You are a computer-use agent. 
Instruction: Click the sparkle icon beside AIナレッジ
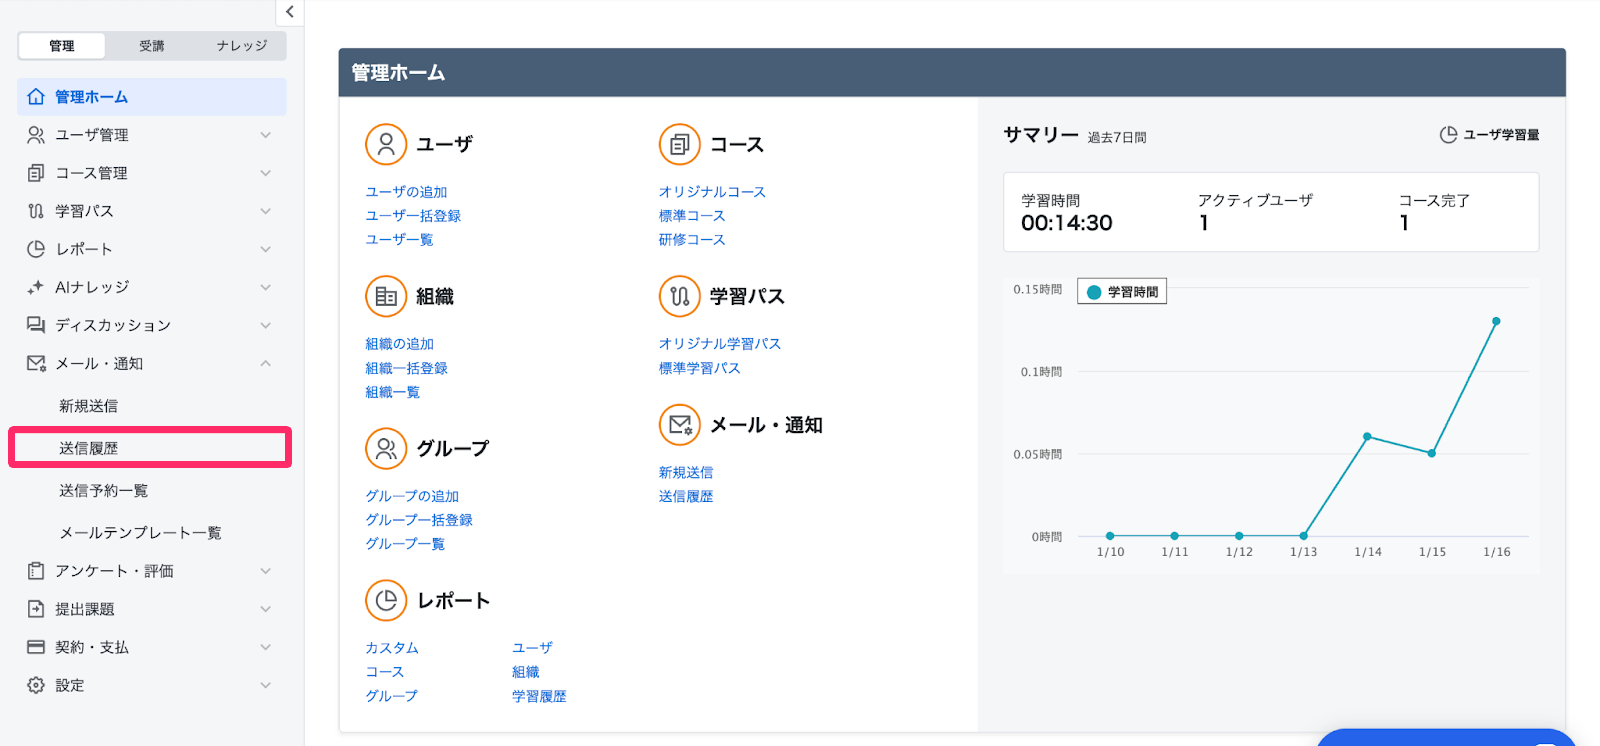pos(36,287)
